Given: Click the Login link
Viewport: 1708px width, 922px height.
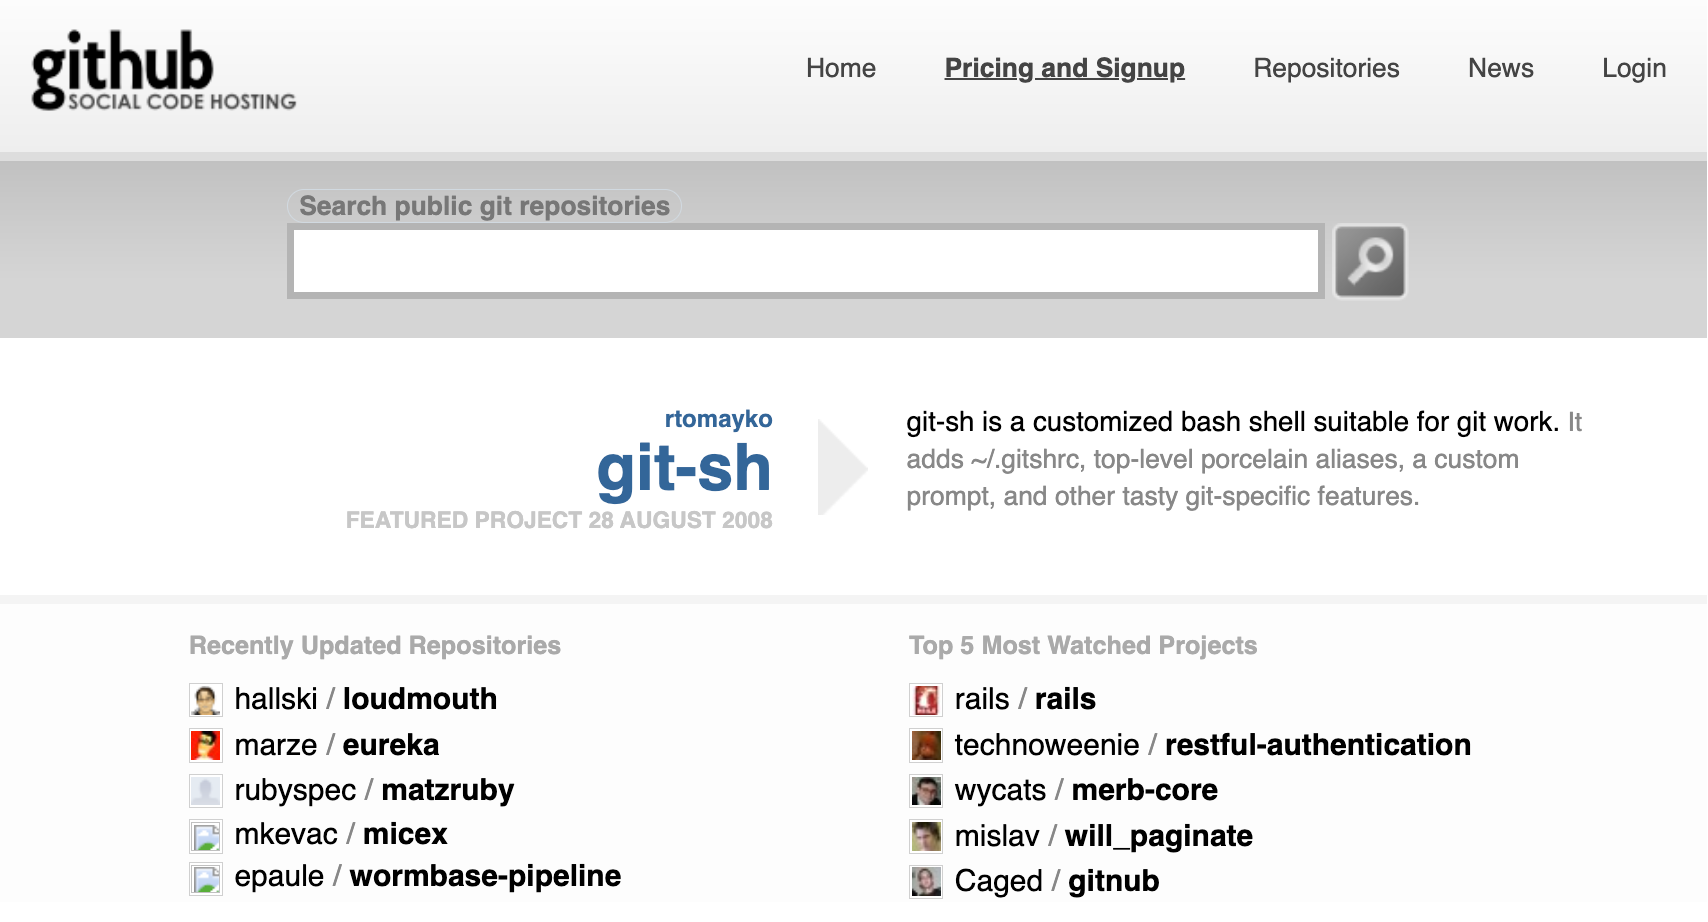Looking at the screenshot, I should 1633,68.
